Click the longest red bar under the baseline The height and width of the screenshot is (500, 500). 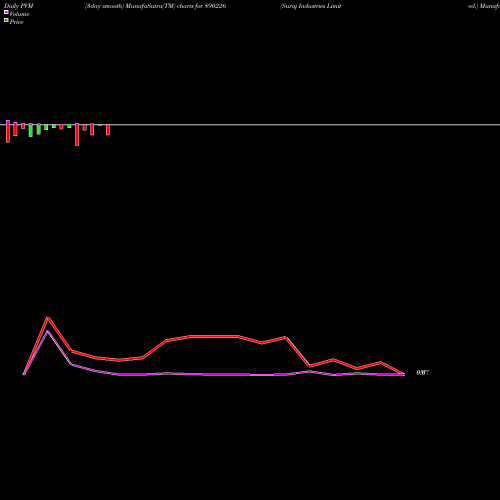point(77,135)
